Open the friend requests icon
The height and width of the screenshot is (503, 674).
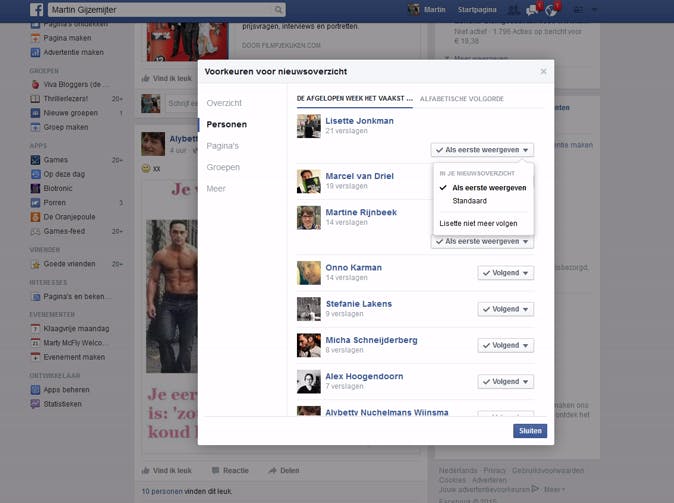coord(513,9)
